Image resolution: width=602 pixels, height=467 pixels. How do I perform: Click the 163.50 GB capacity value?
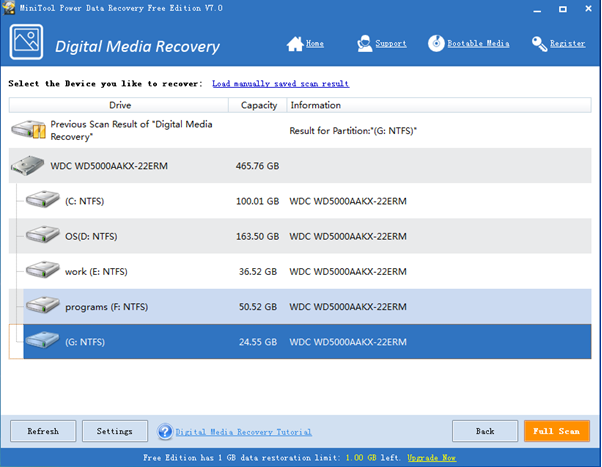pos(257,237)
